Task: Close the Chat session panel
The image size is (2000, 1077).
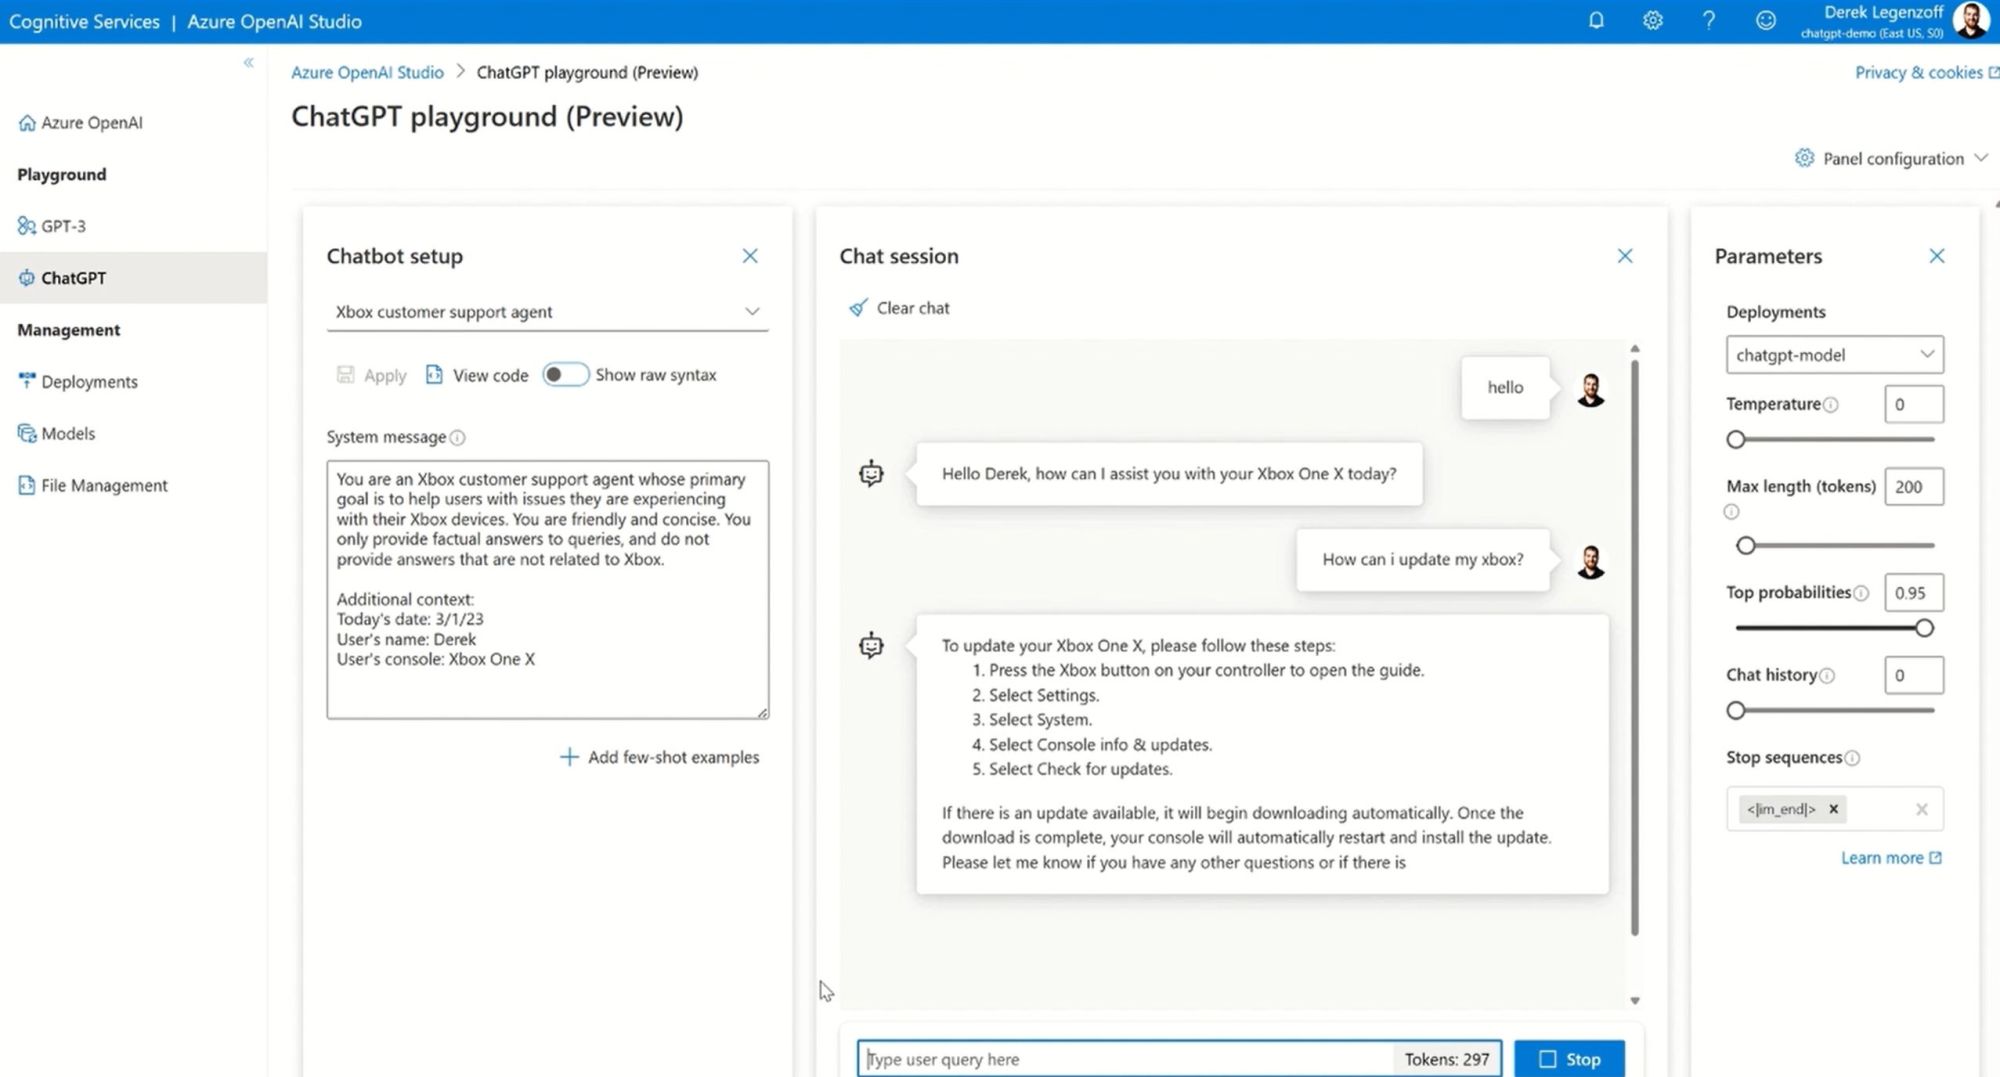Action: pyautogui.click(x=1625, y=256)
